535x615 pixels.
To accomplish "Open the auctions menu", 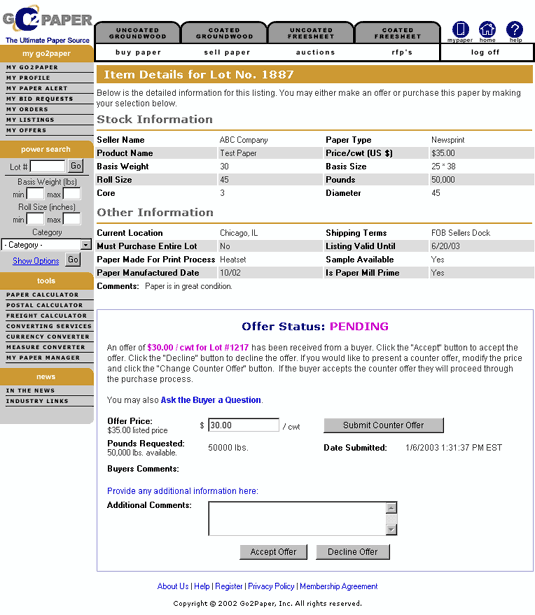I will coord(315,53).
